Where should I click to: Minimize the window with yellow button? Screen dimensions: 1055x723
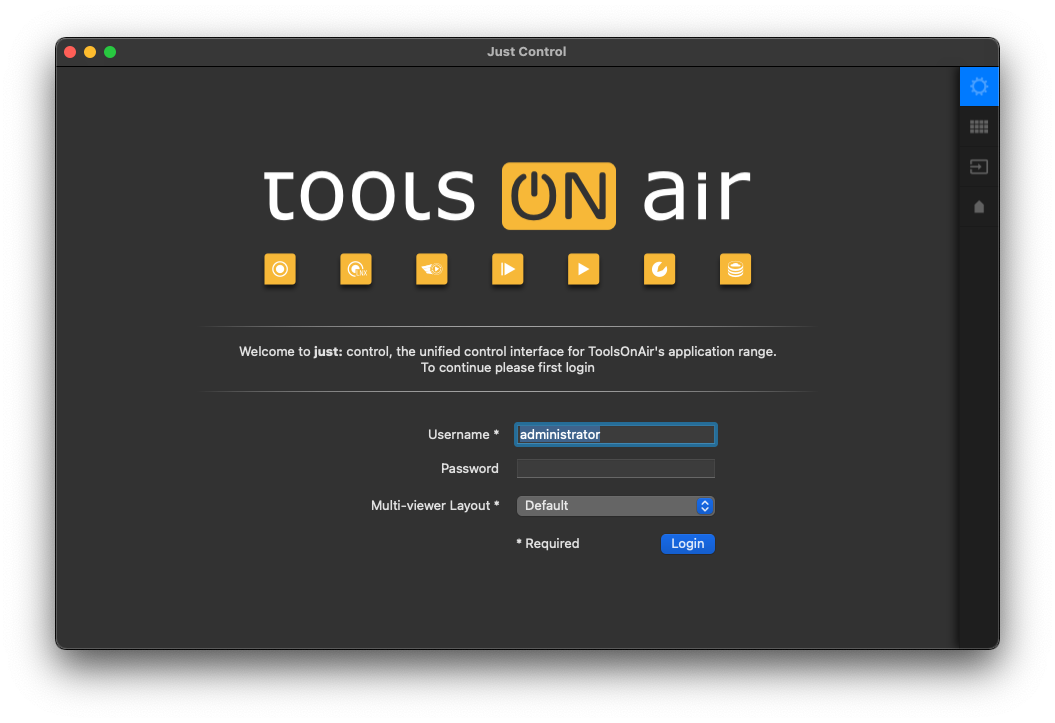[90, 52]
